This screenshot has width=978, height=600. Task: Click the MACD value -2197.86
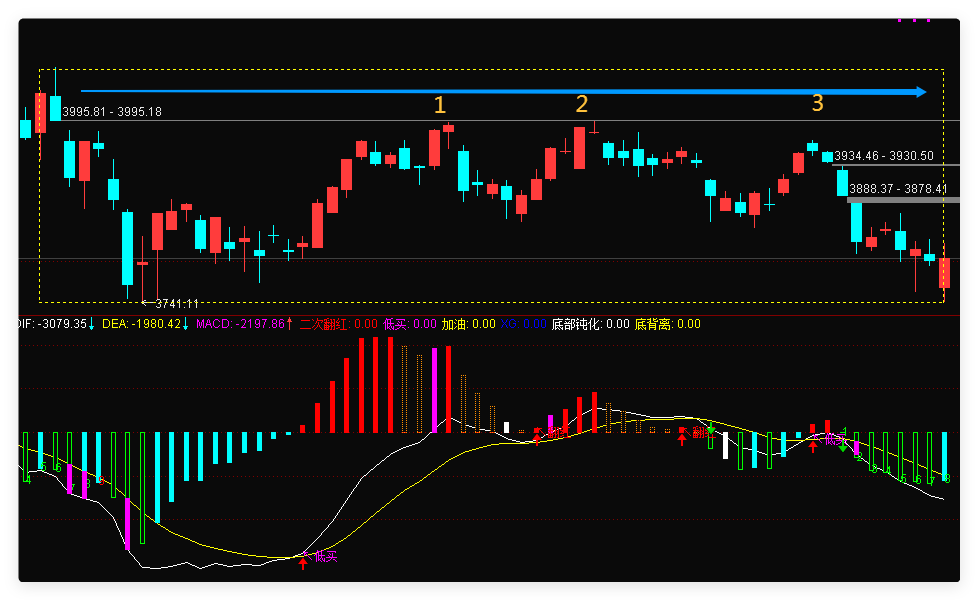259,324
